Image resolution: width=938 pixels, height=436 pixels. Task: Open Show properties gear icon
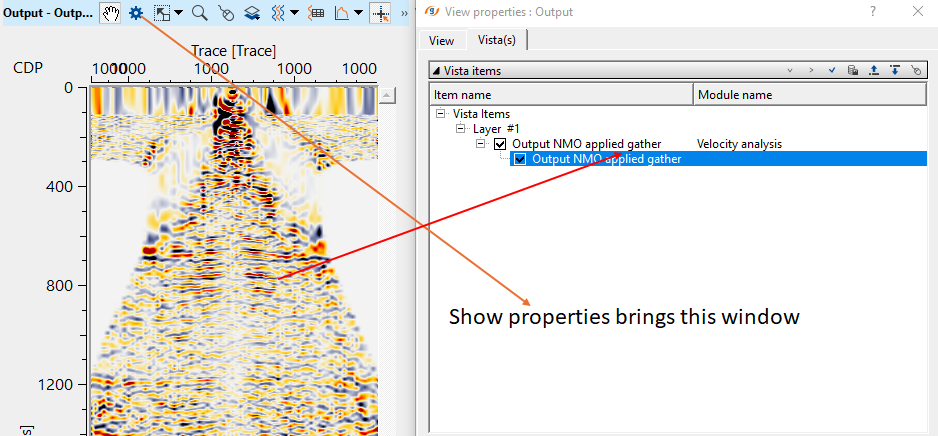tap(136, 13)
